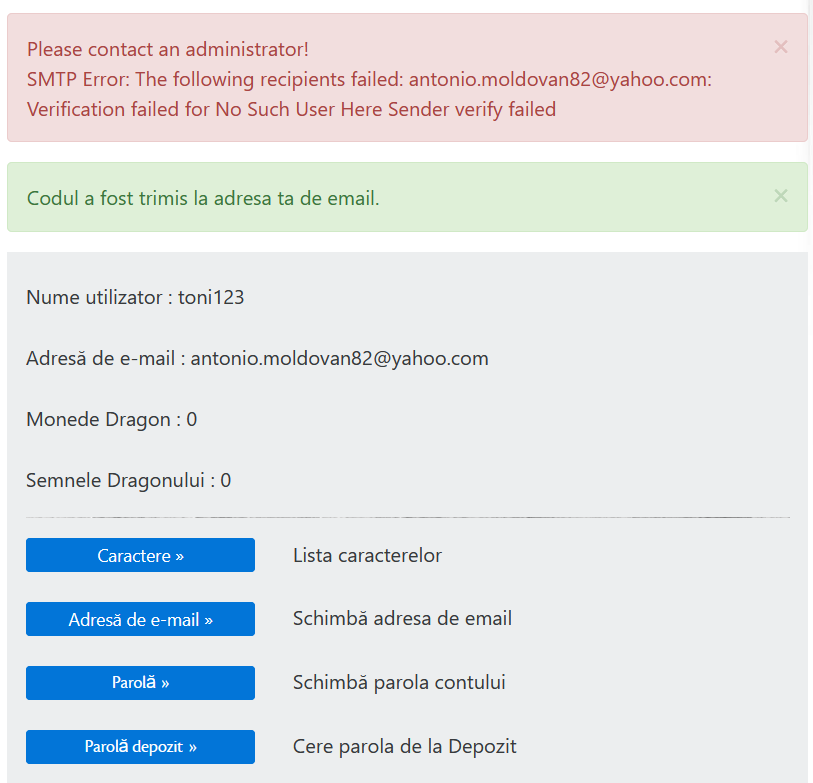Click the 'SMTP Error: The following recipients failed' text
The width and height of the screenshot is (813, 783).
point(215,79)
